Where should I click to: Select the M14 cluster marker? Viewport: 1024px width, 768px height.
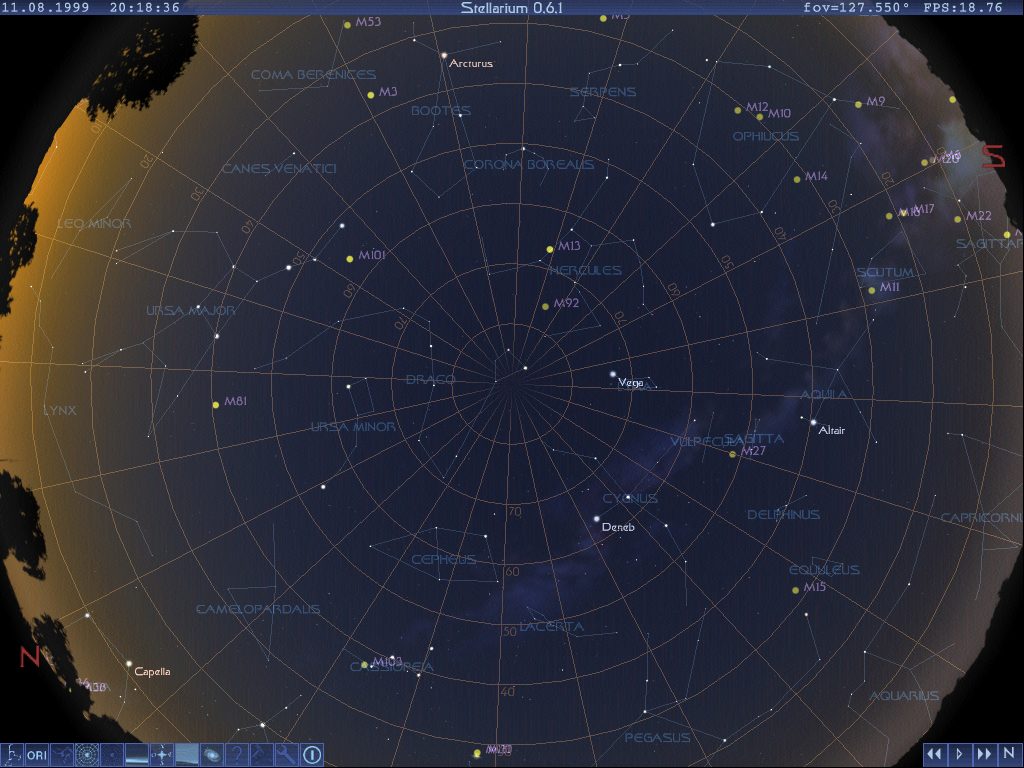point(797,179)
